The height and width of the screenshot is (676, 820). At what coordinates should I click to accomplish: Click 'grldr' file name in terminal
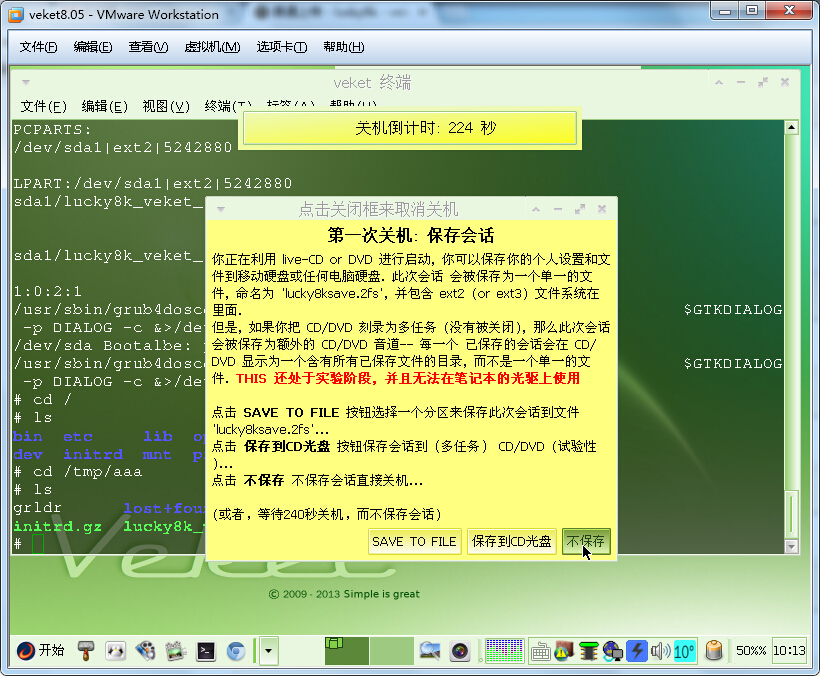(37, 508)
